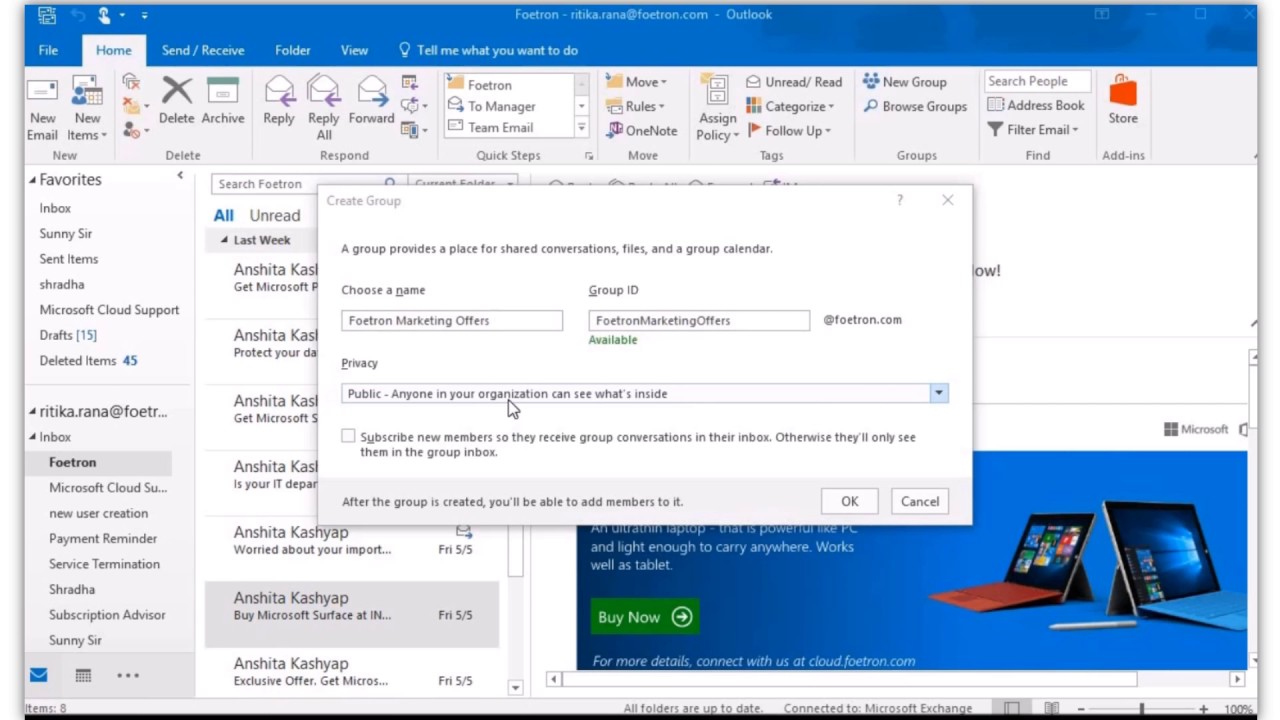Viewport: 1280px width, 720px height.
Task: Click OK in Create Group dialog
Action: pyautogui.click(x=849, y=501)
